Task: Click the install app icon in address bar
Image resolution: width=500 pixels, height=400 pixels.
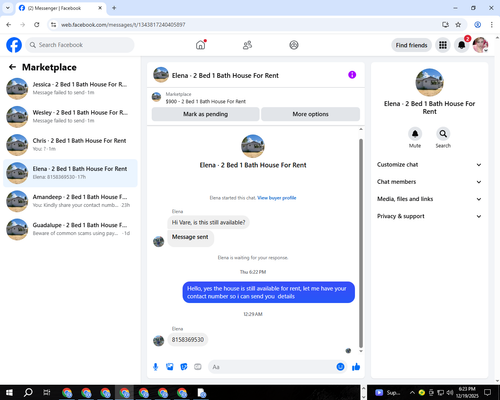Action: (445, 25)
